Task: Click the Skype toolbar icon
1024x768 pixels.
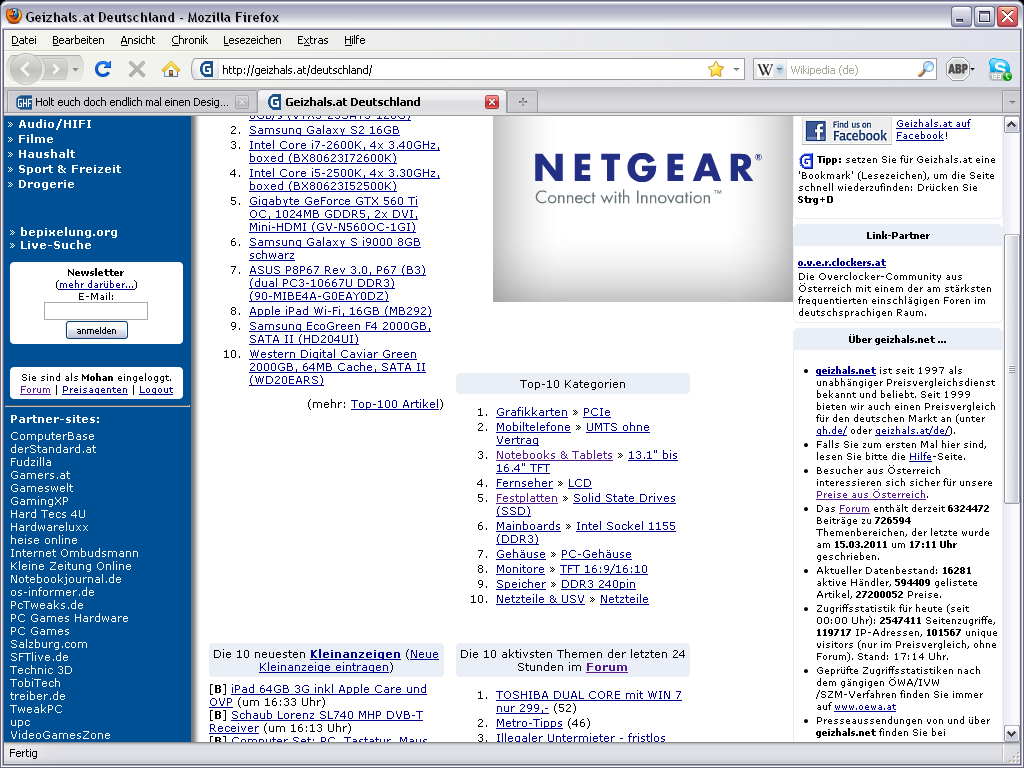Action: (x=999, y=69)
